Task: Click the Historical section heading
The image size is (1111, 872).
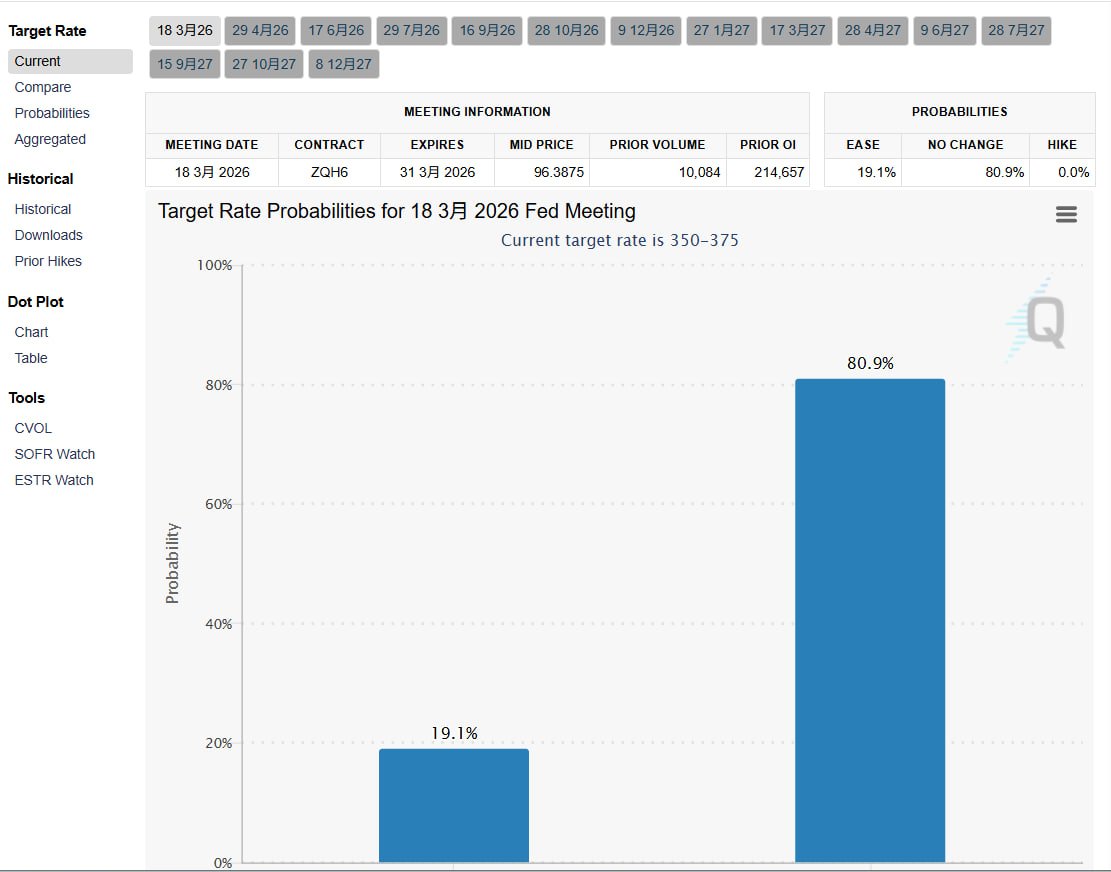Action: click(x=40, y=179)
